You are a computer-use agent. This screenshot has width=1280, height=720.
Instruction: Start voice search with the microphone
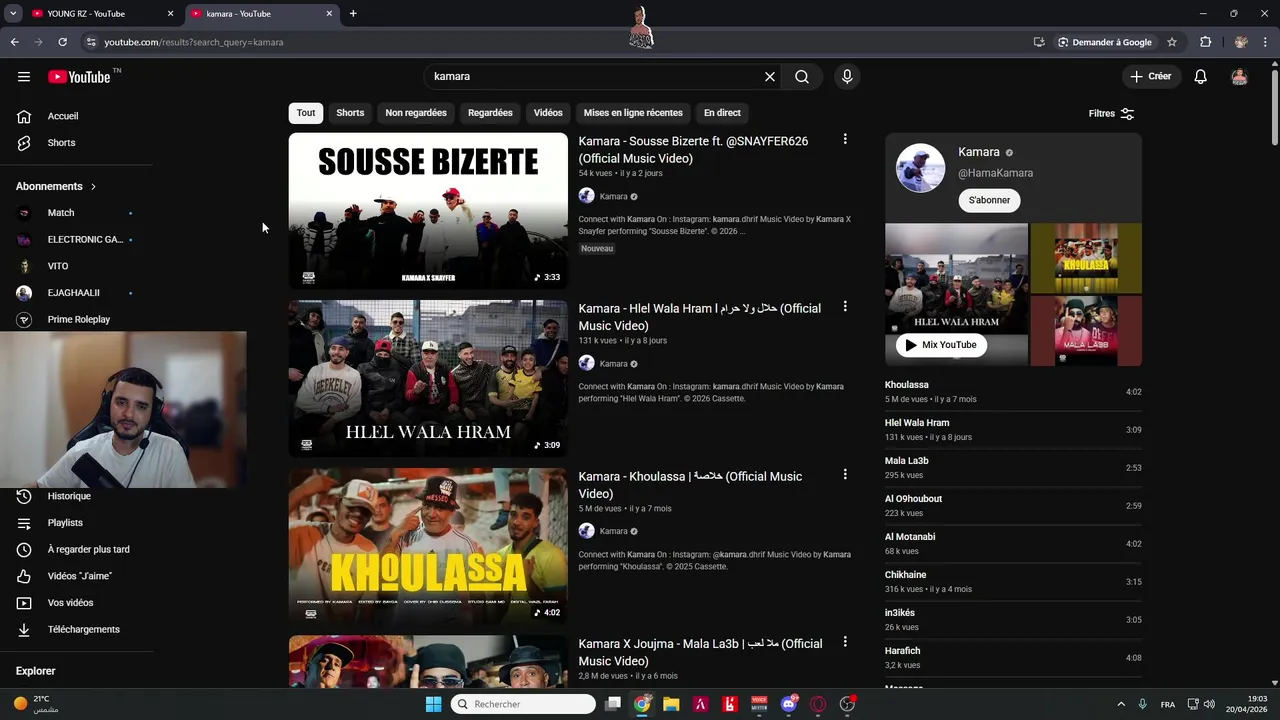tap(847, 77)
